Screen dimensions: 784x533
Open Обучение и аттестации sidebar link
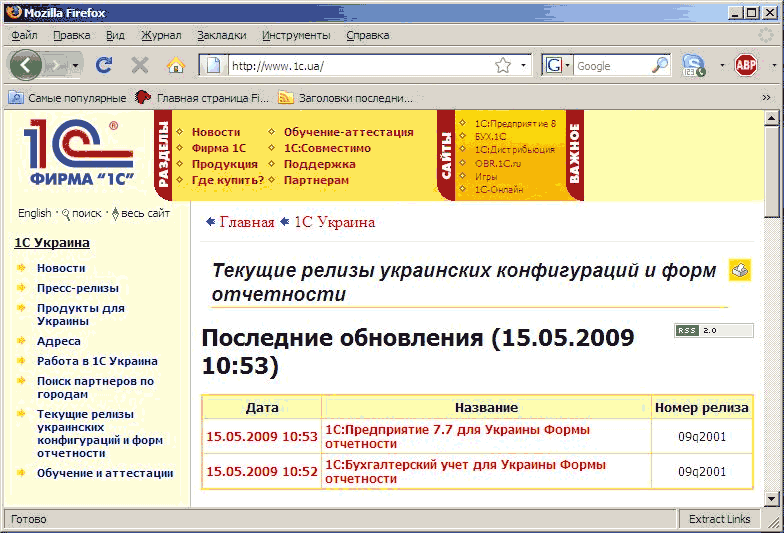(x=105, y=473)
